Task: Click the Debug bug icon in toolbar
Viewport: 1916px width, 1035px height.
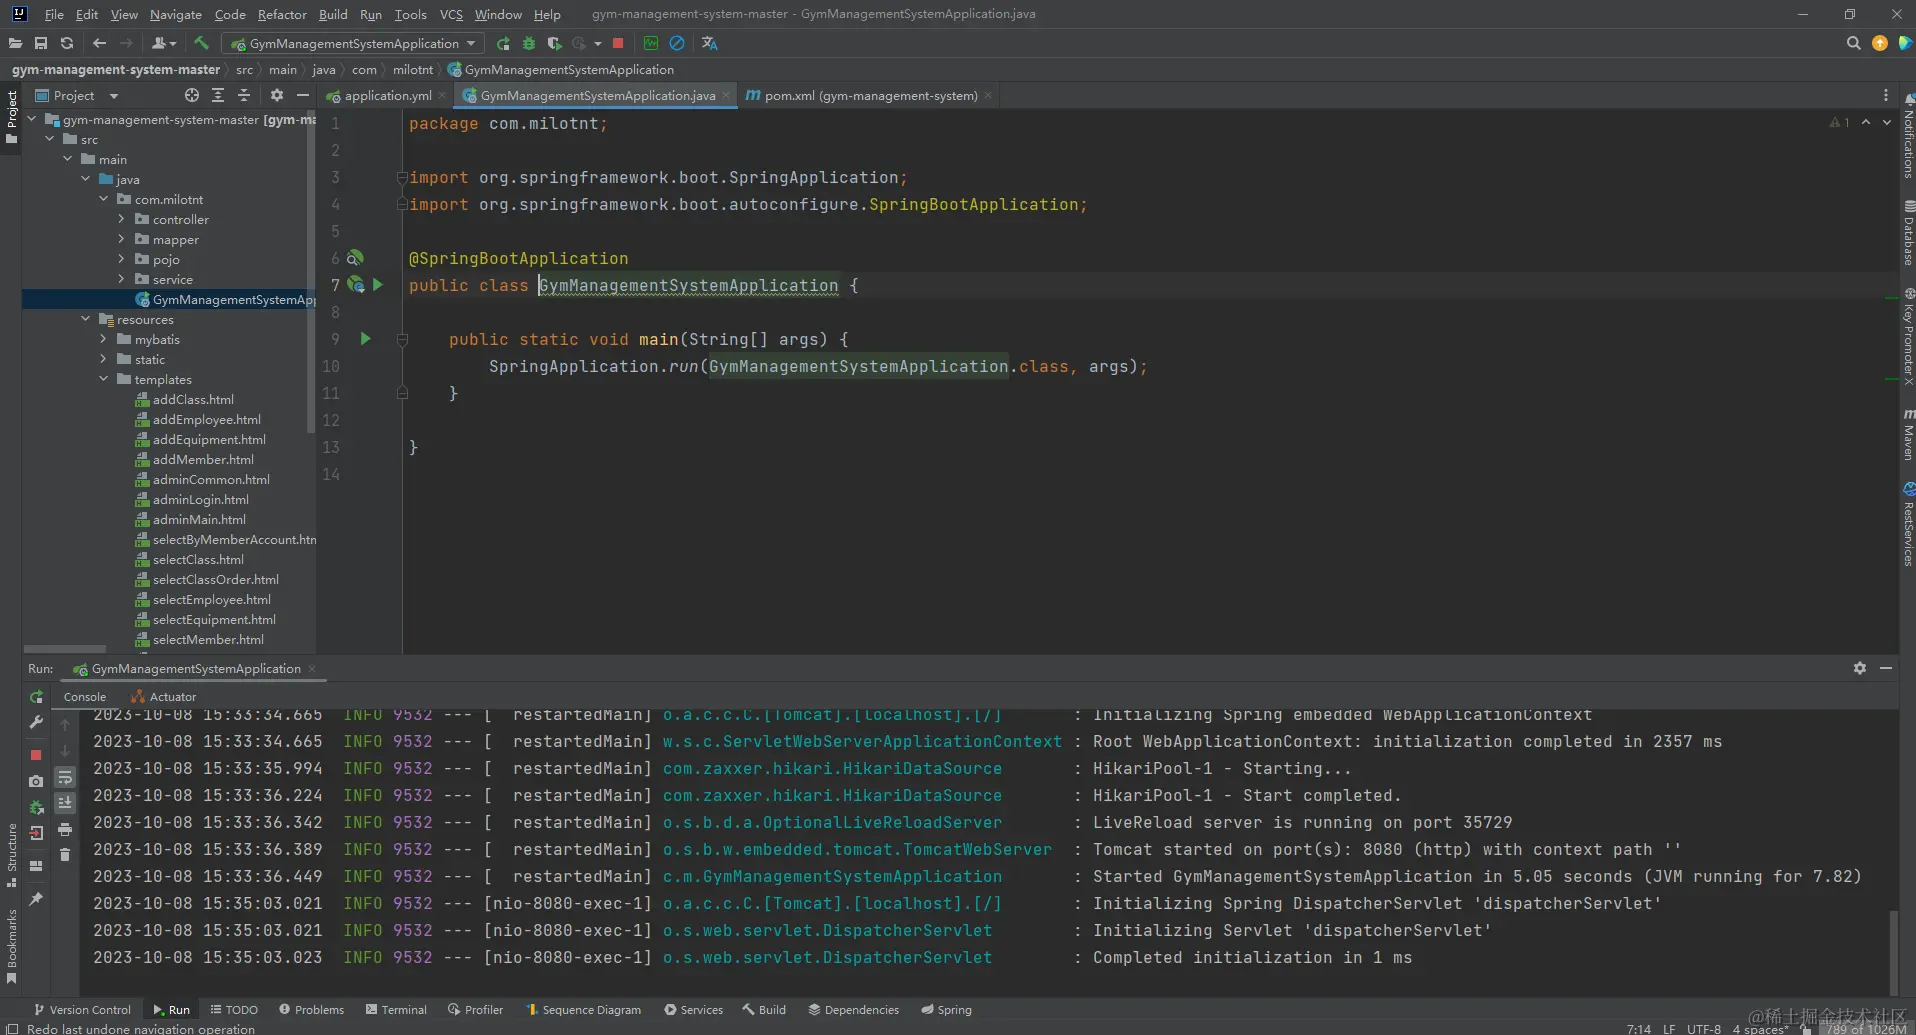Action: [x=529, y=43]
